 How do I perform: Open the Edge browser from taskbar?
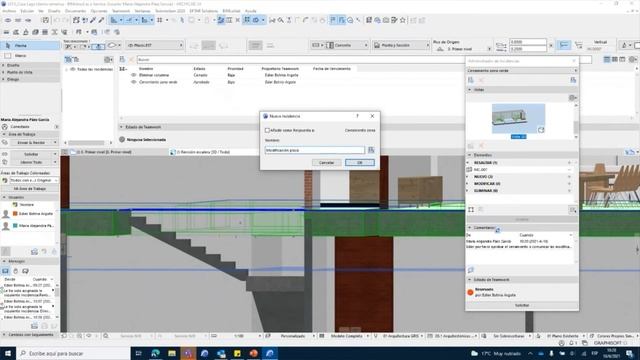(155, 353)
